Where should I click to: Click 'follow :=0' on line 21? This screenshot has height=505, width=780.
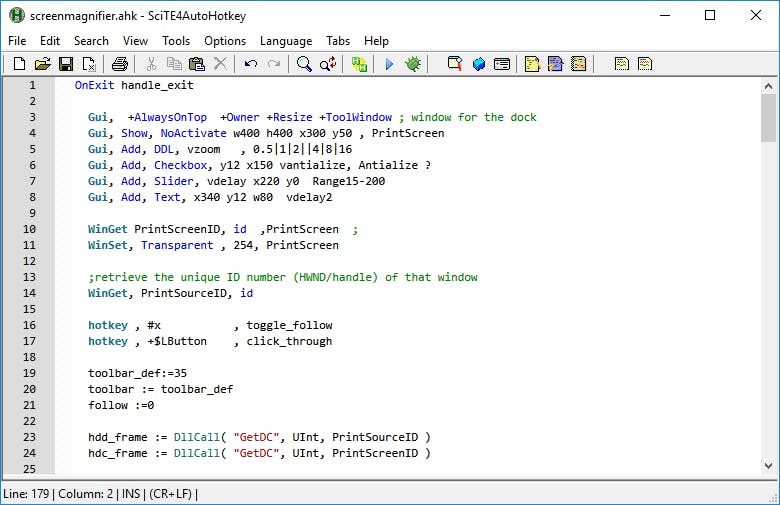pos(121,405)
